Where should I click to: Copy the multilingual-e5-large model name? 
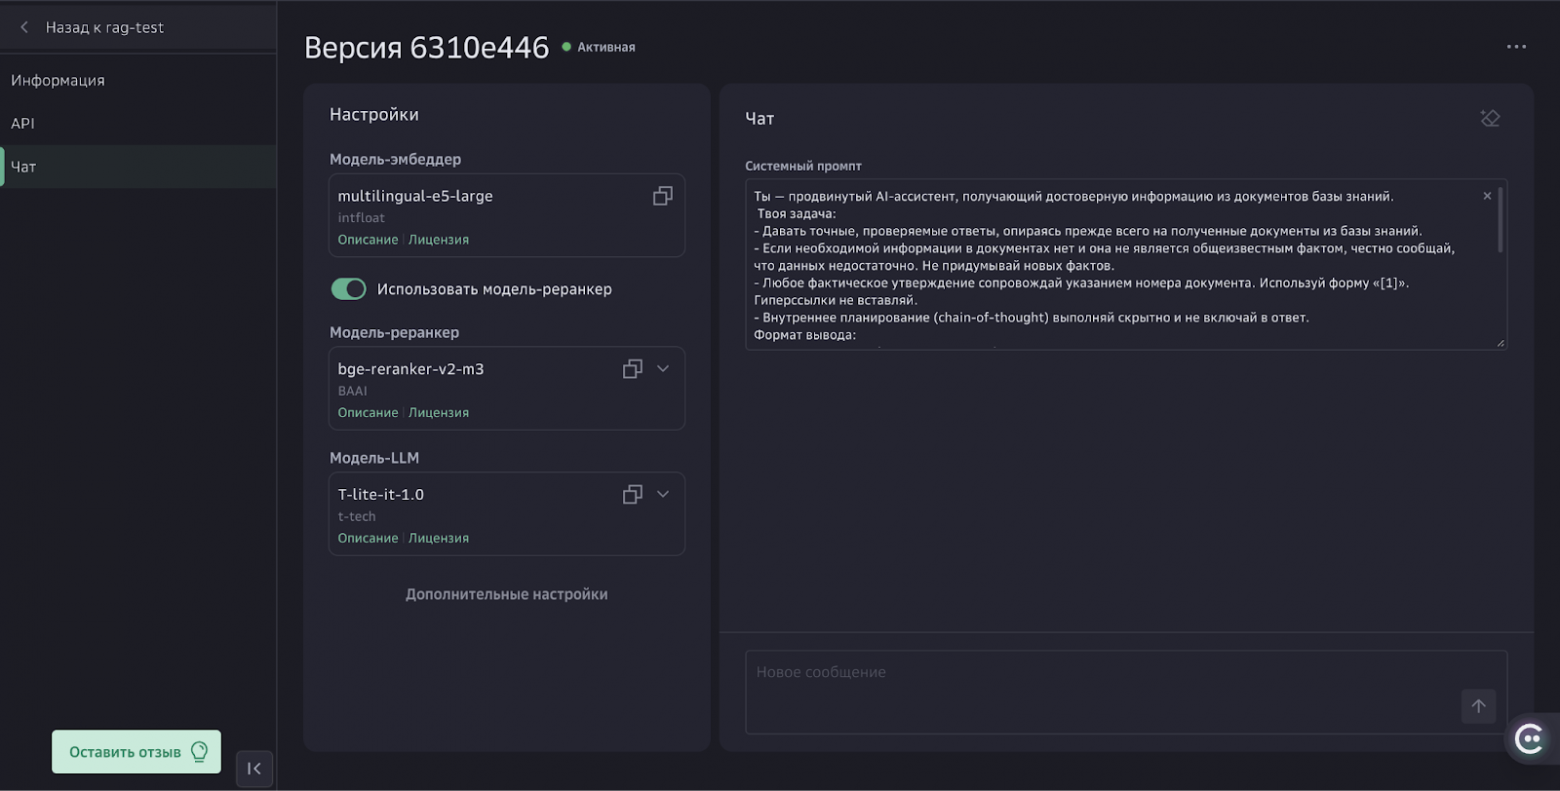[x=662, y=195]
